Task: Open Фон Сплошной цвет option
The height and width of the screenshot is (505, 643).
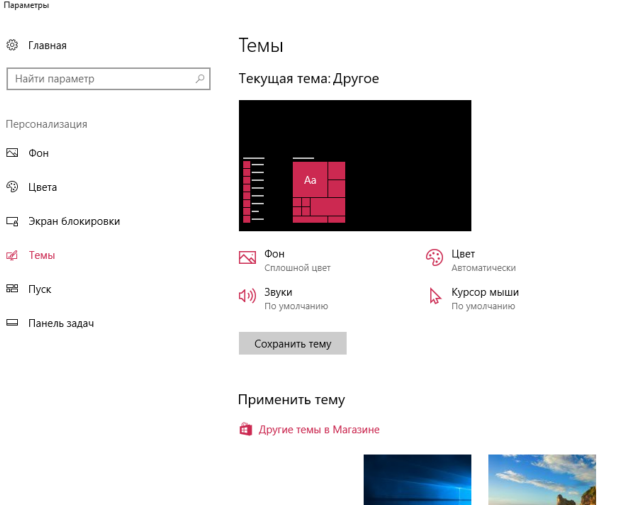Action: tap(297, 260)
